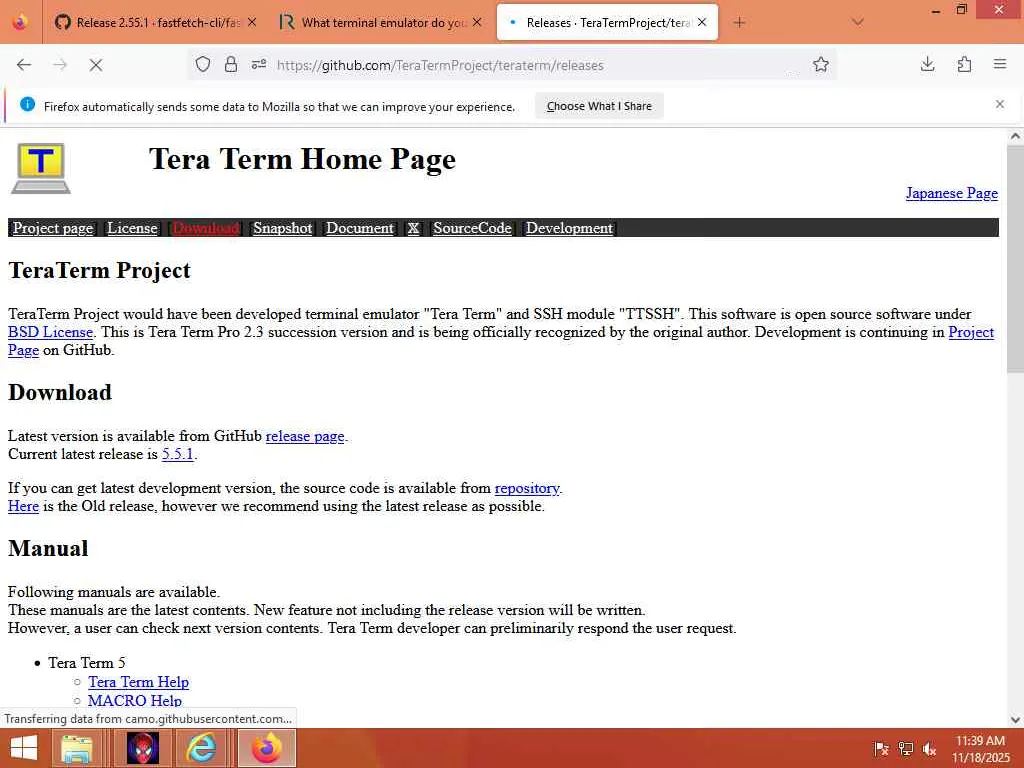The height and width of the screenshot is (768, 1024).
Task: Close the TeraTermProject releases tab
Action: point(702,22)
